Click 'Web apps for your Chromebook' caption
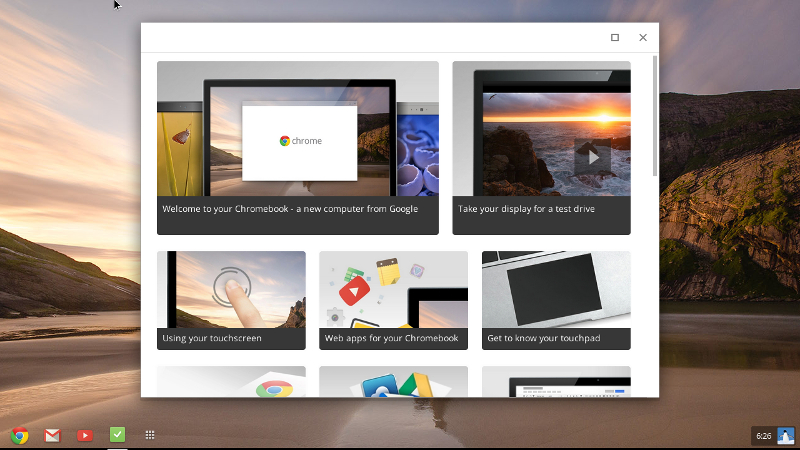This screenshot has height=450, width=800. coord(391,338)
